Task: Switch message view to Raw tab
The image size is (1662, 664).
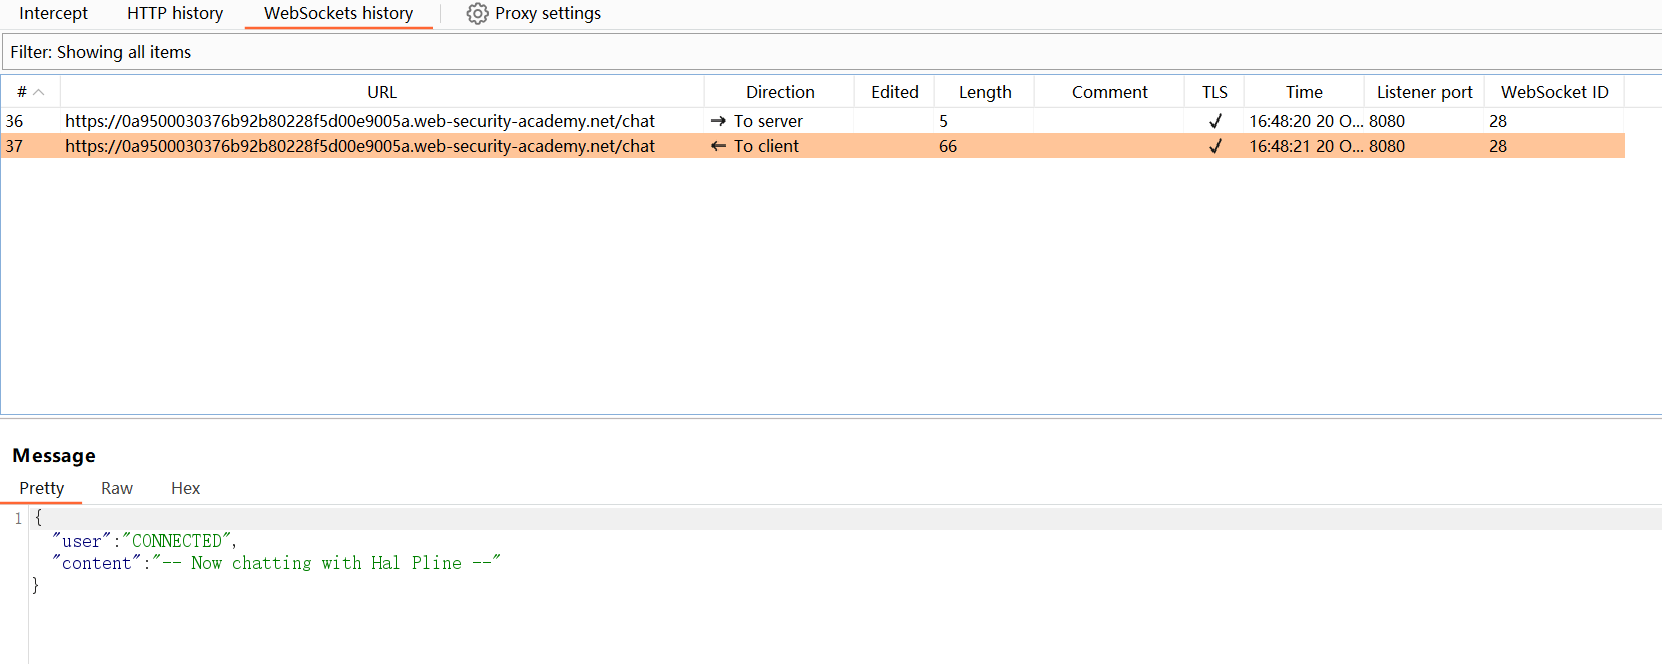Action: [x=117, y=488]
